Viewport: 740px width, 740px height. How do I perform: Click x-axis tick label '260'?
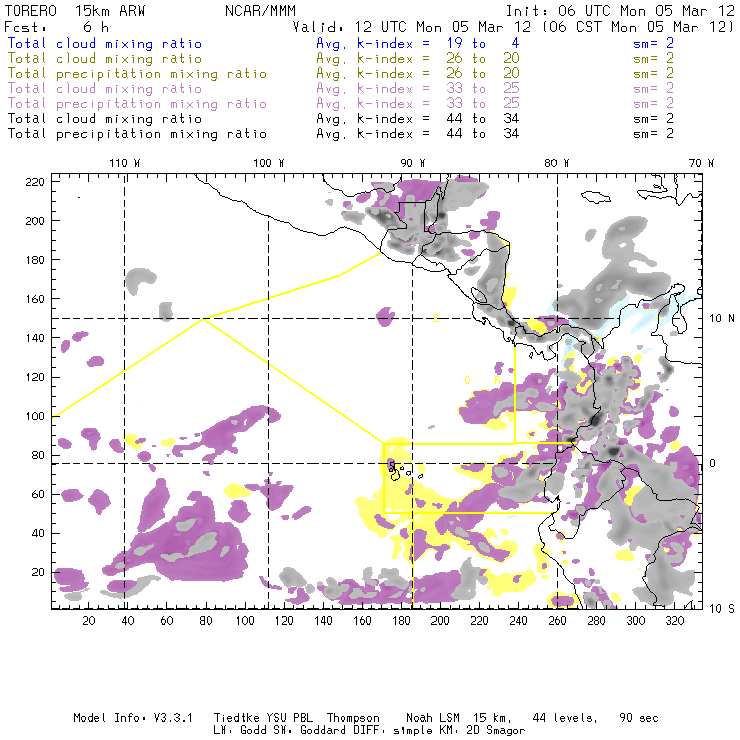click(x=557, y=621)
